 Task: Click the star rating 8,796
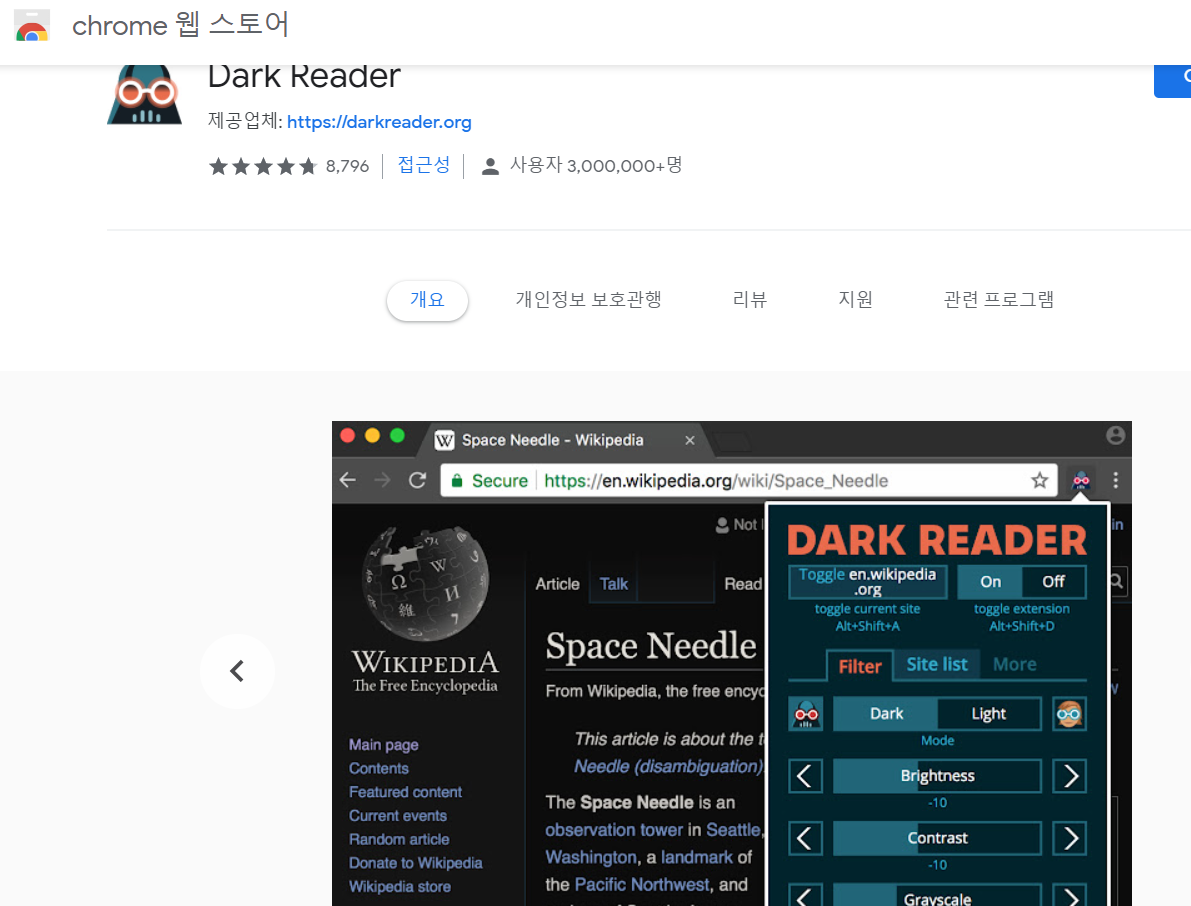coord(289,166)
